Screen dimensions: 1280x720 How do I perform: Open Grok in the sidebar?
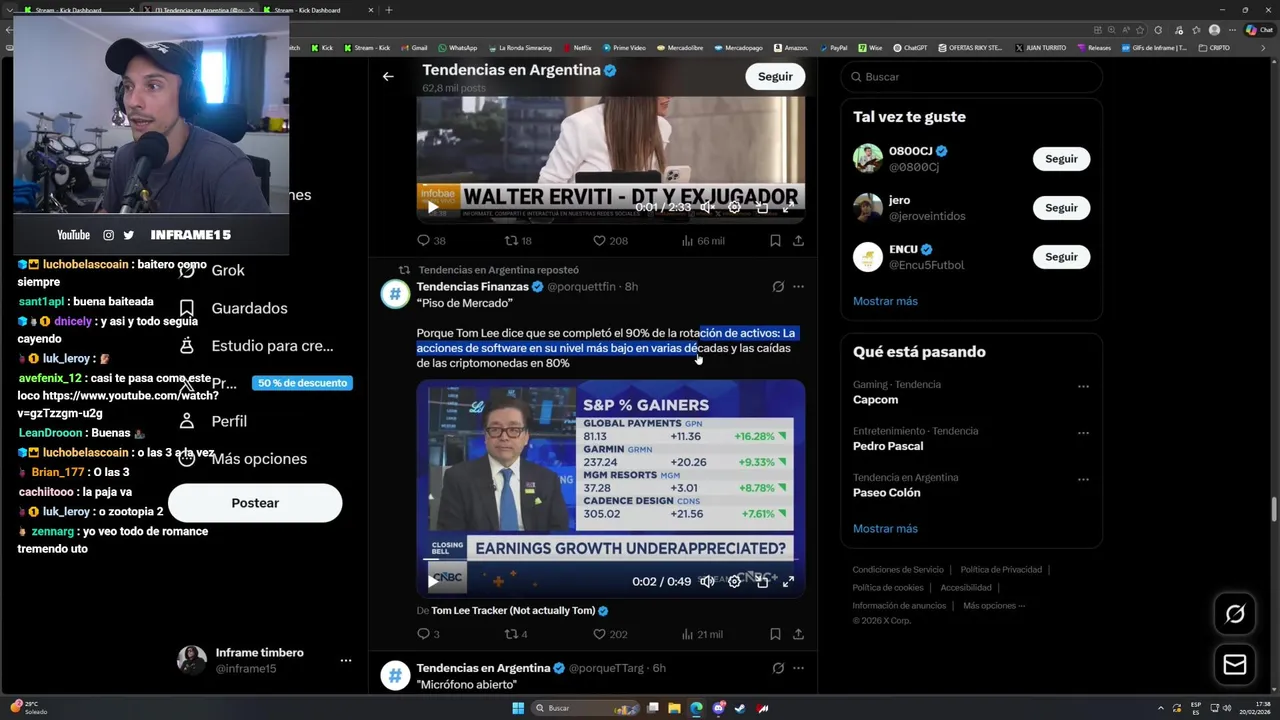click(211, 270)
